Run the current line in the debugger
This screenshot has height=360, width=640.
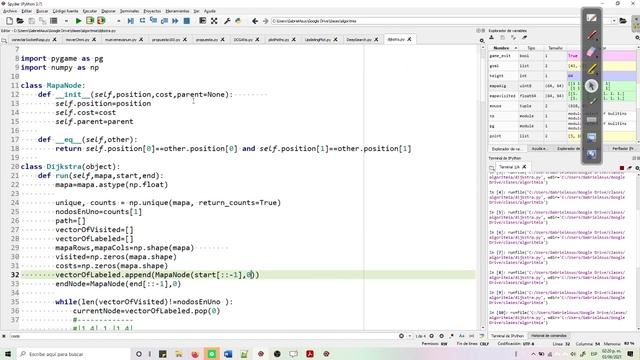pos(142,21)
